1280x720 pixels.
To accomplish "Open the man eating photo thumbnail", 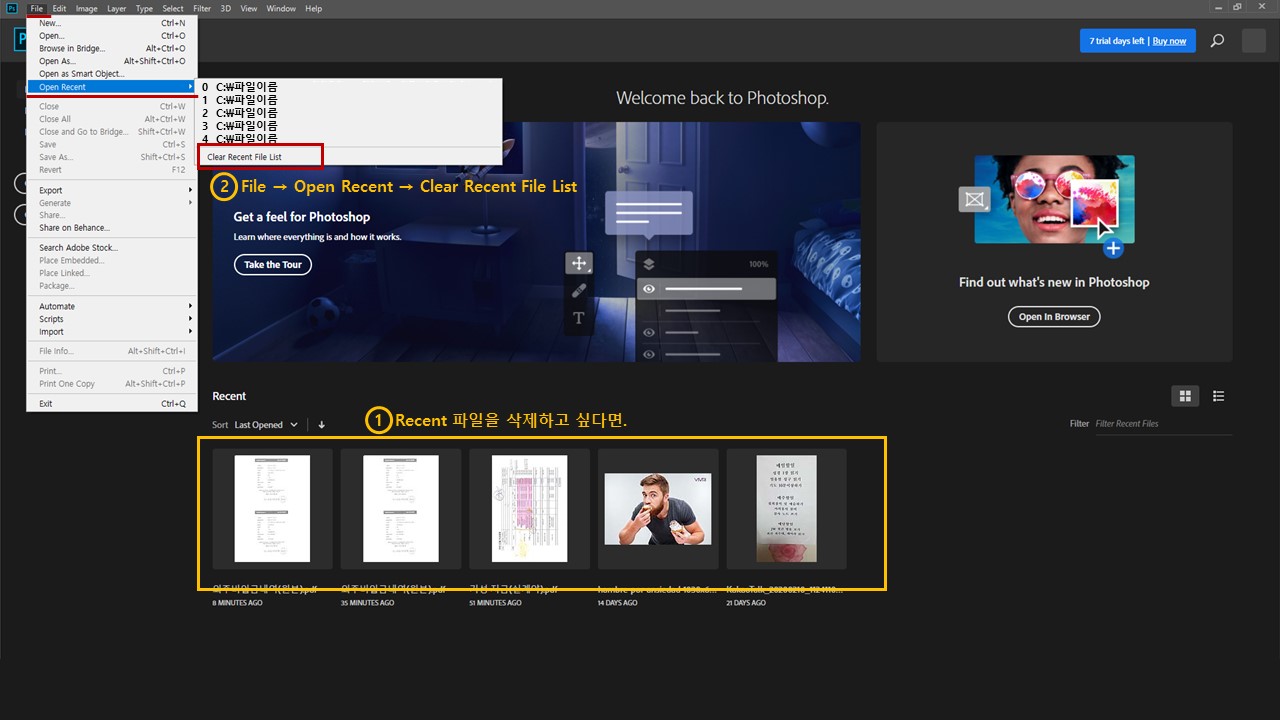I will pyautogui.click(x=658, y=508).
